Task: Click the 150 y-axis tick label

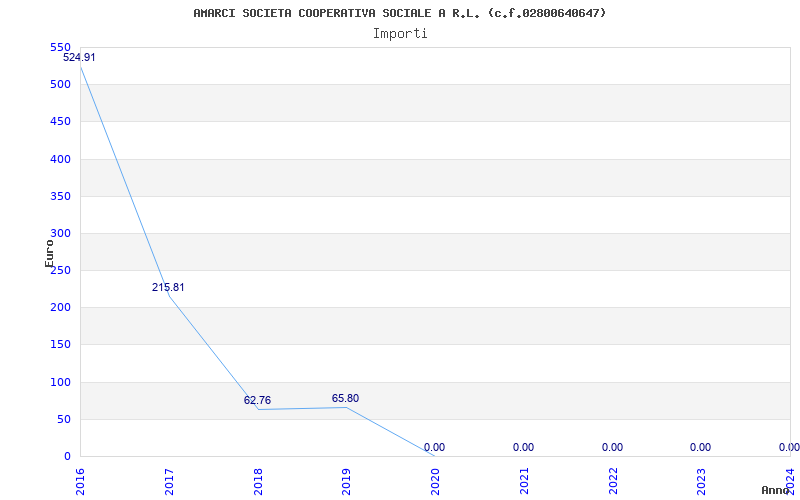Action: click(x=60, y=345)
